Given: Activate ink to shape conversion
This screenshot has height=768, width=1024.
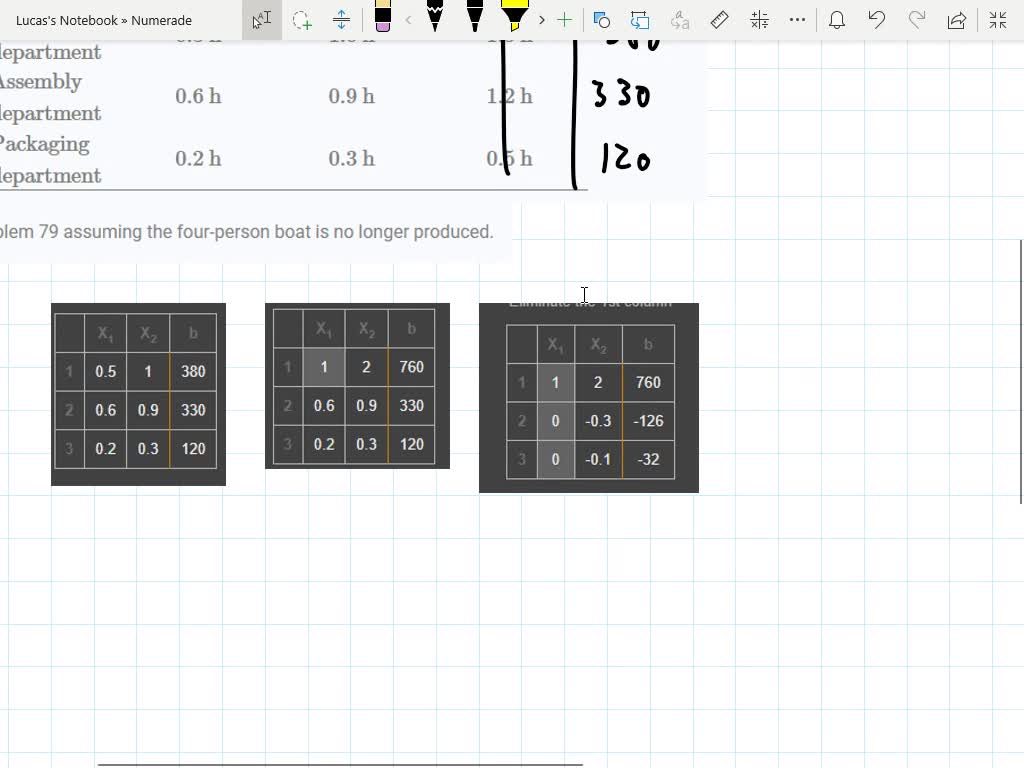Looking at the screenshot, I should pyautogui.click(x=600, y=19).
